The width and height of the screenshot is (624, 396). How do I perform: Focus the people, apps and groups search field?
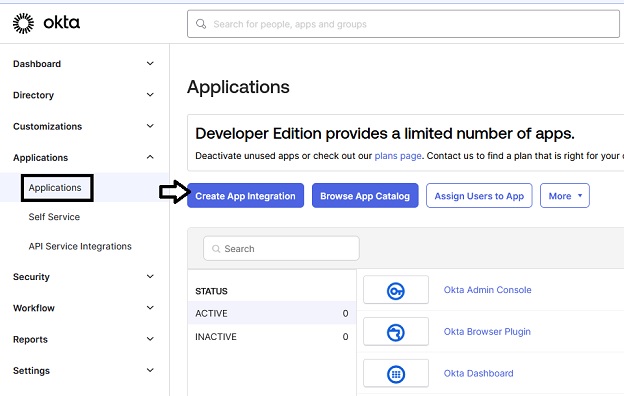[403, 24]
